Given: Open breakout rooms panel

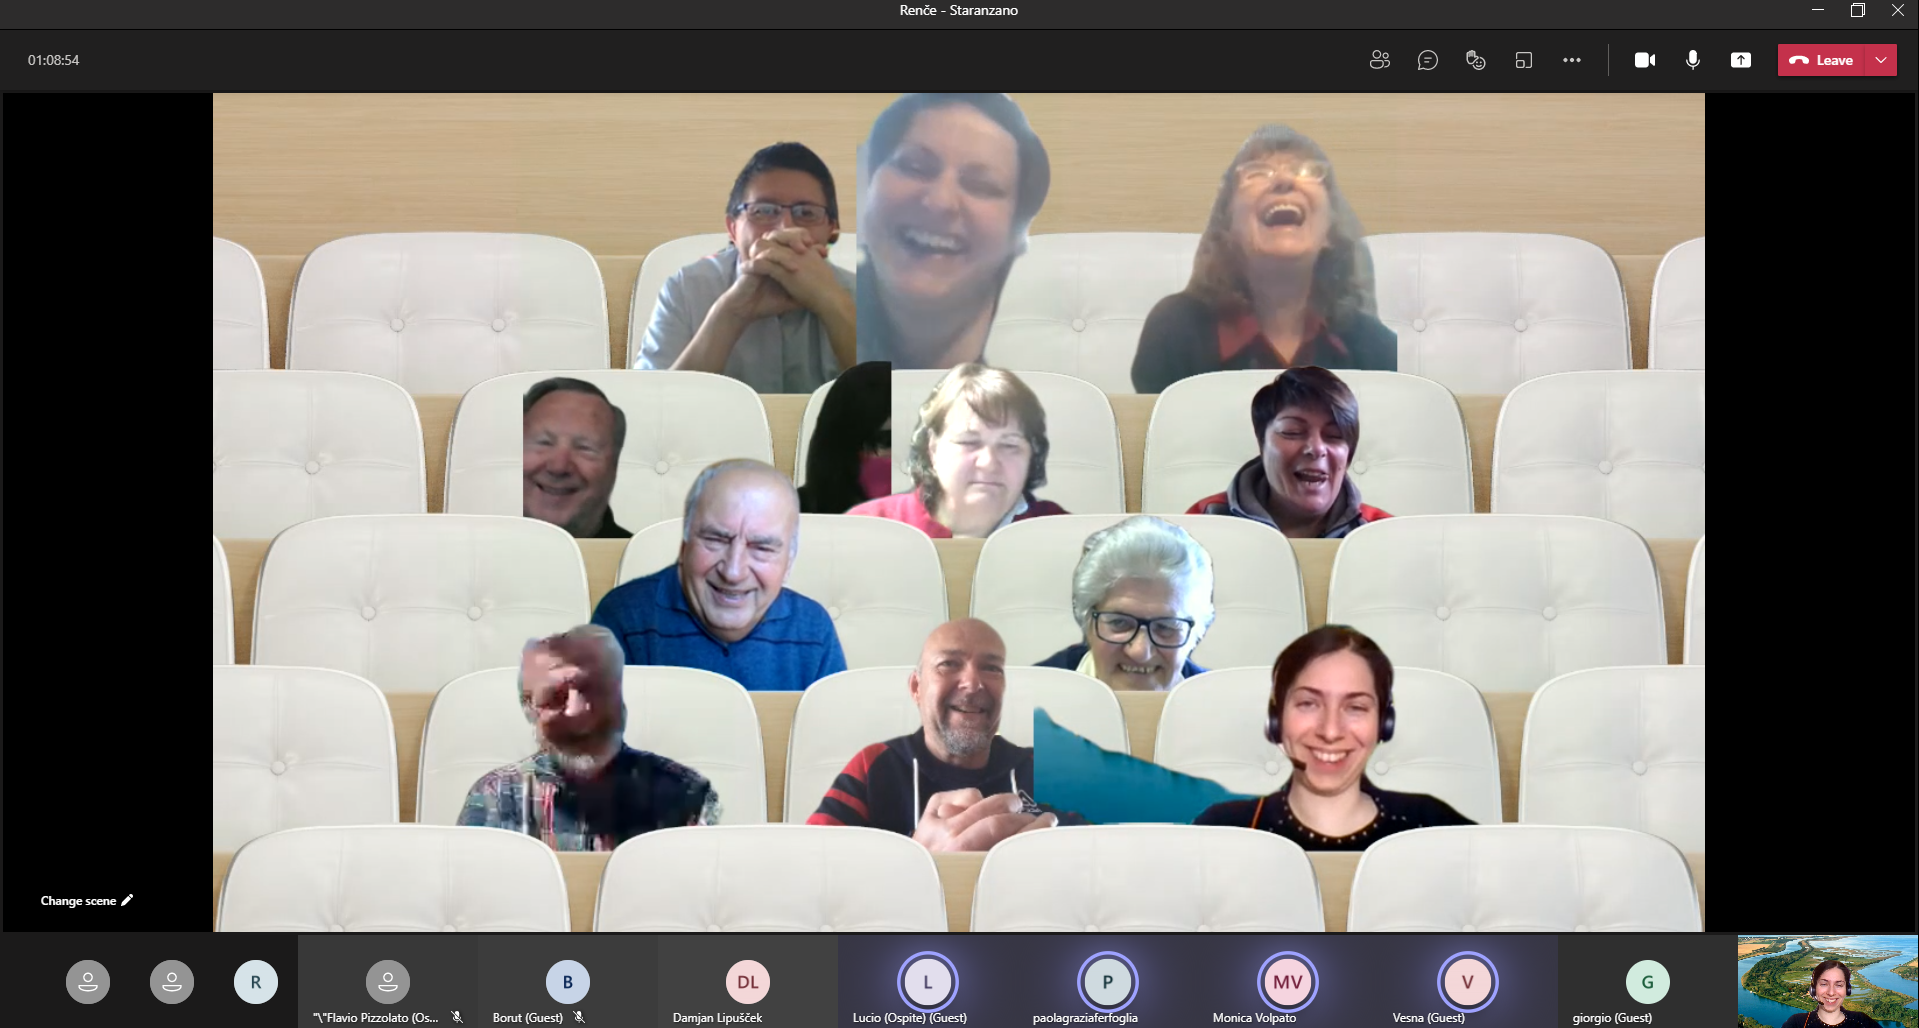Looking at the screenshot, I should tap(1523, 60).
